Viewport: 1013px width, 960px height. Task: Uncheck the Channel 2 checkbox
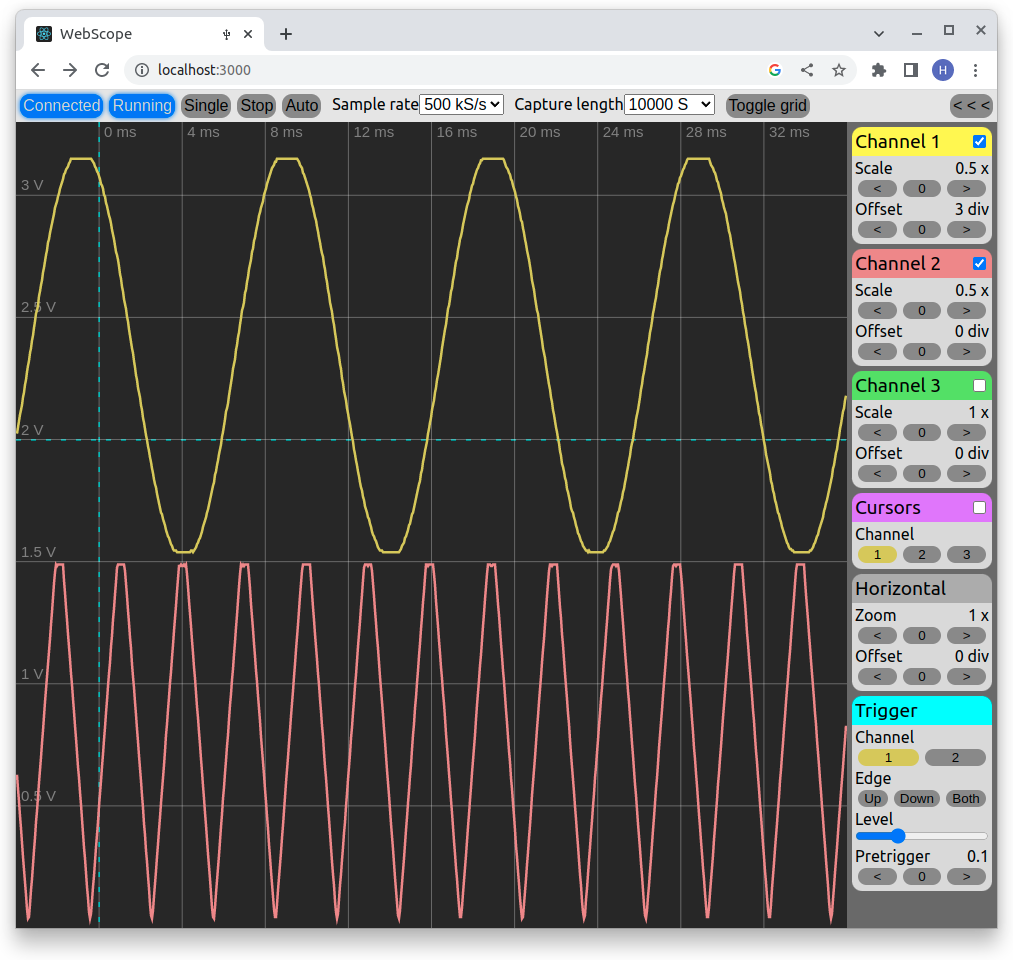pos(979,264)
